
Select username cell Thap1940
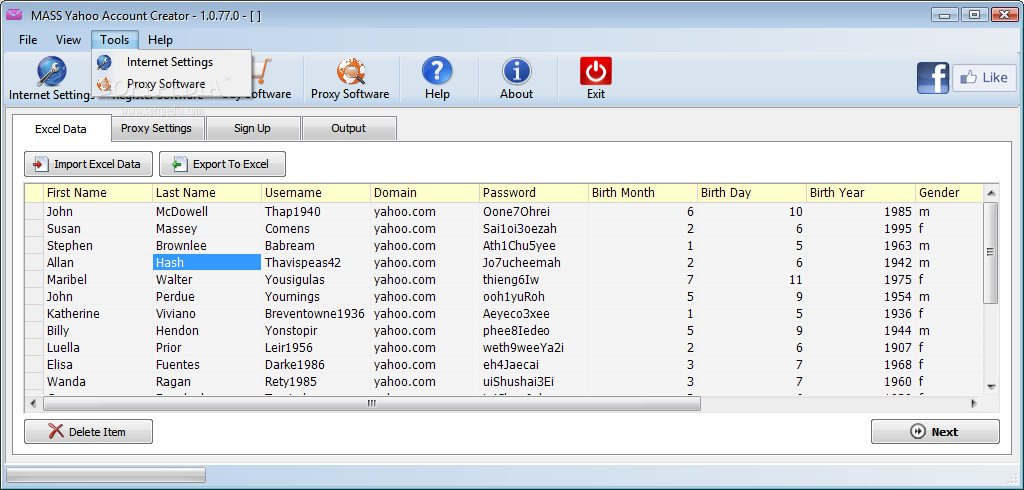pos(316,212)
